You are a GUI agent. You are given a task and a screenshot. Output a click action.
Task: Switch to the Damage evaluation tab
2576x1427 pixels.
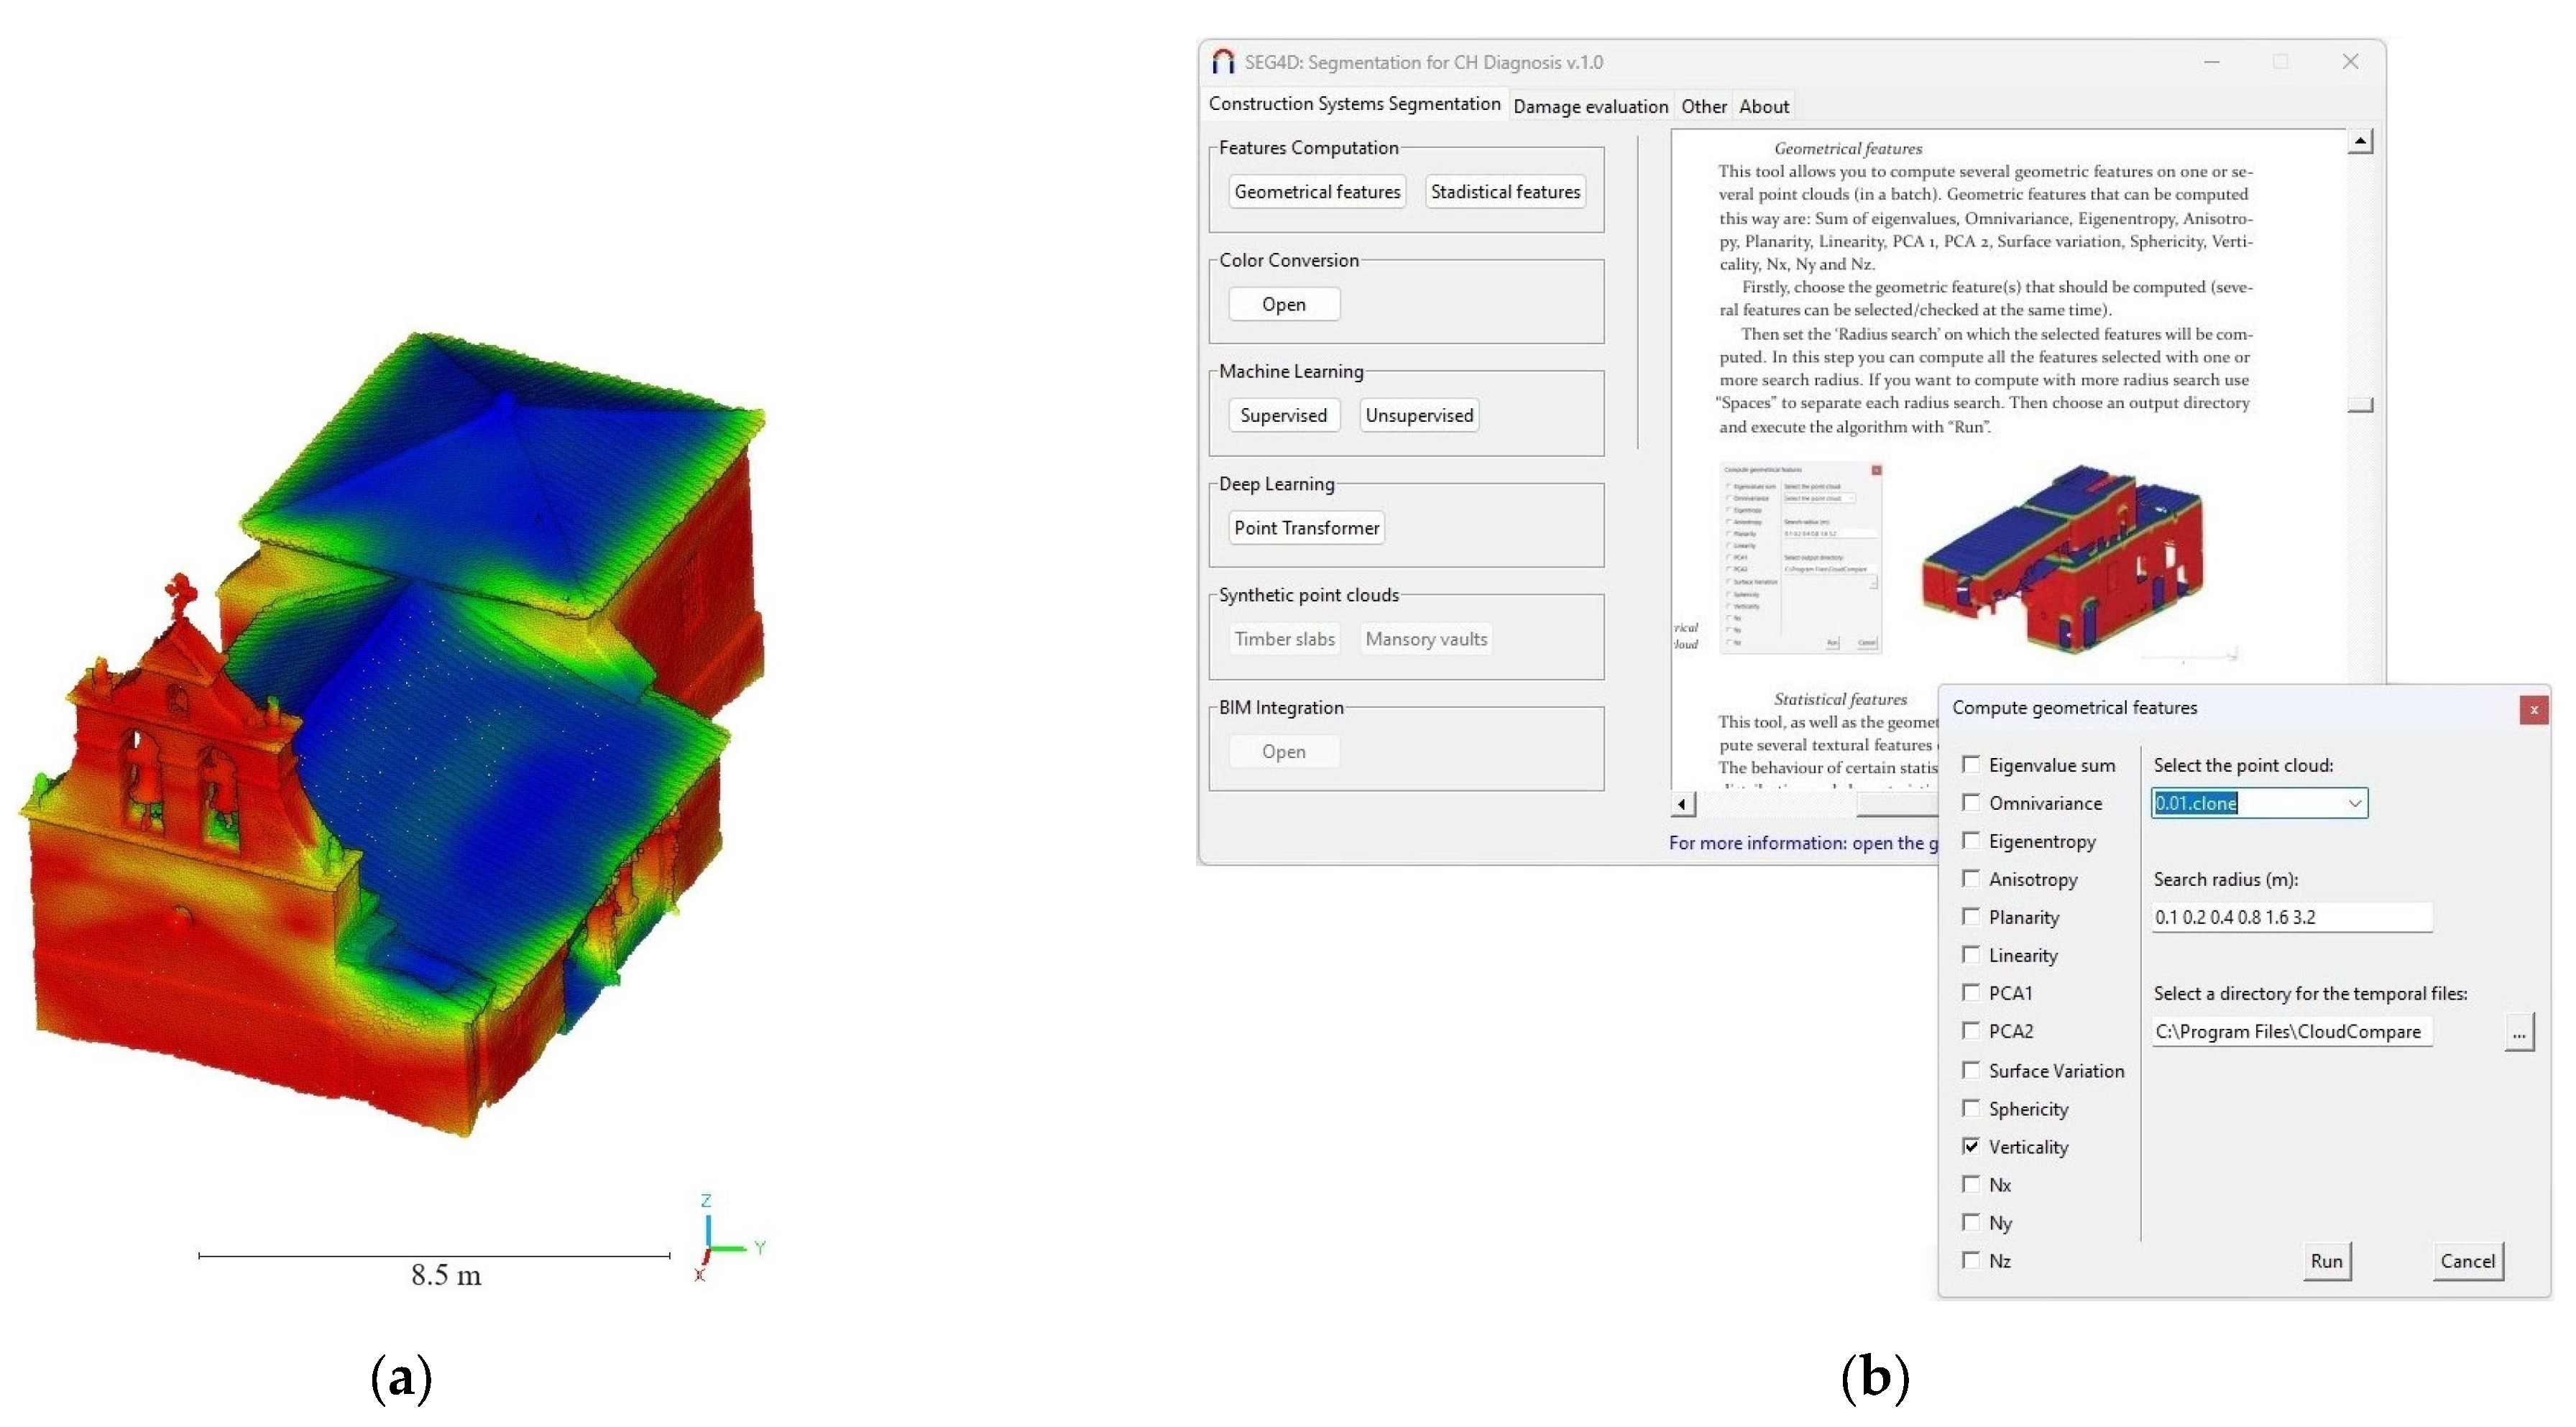point(1590,106)
